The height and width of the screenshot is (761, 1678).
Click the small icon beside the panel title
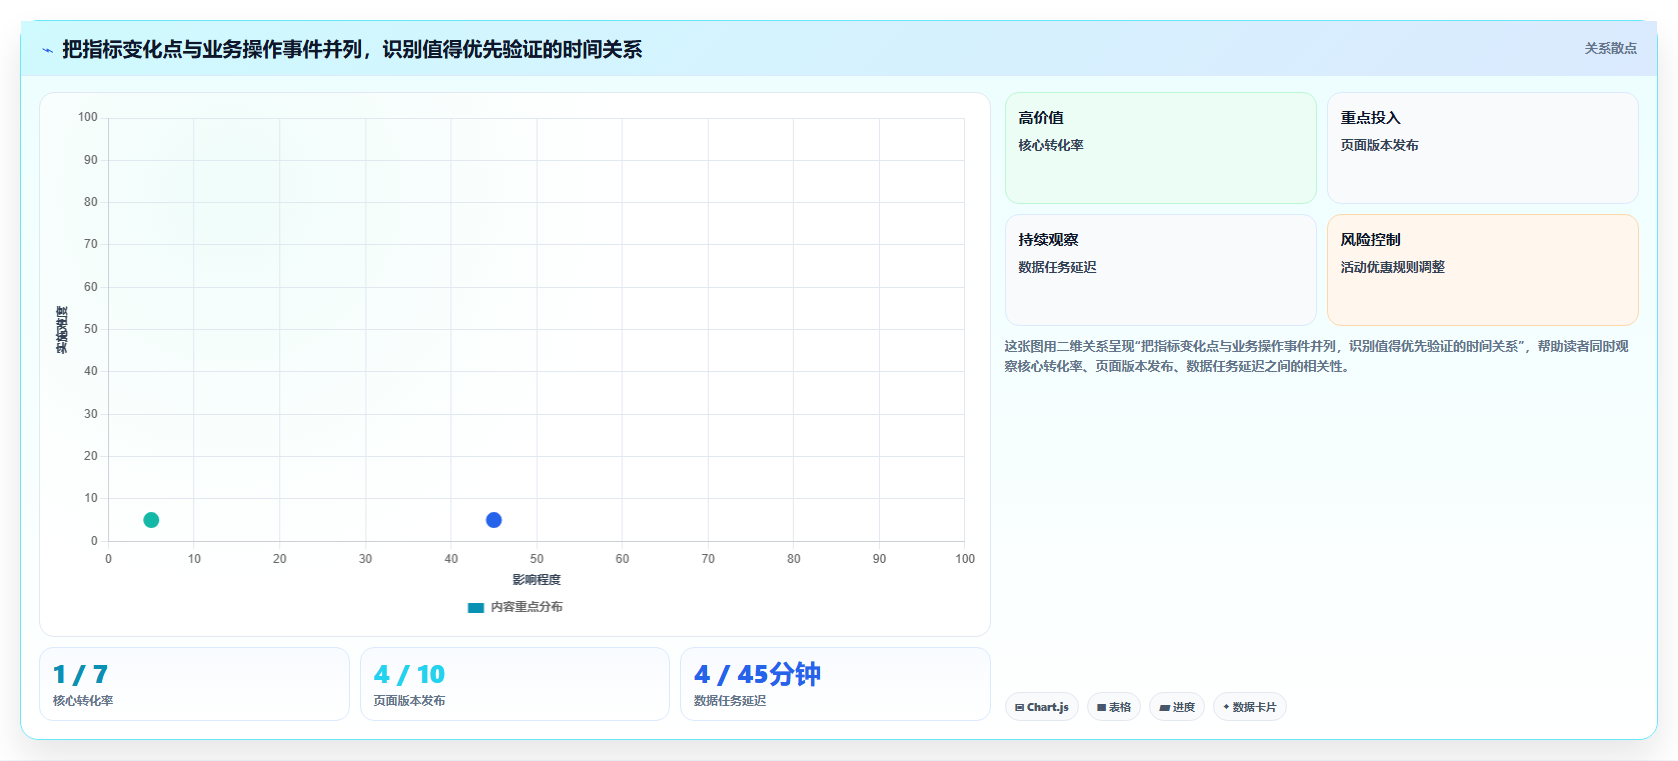47,50
